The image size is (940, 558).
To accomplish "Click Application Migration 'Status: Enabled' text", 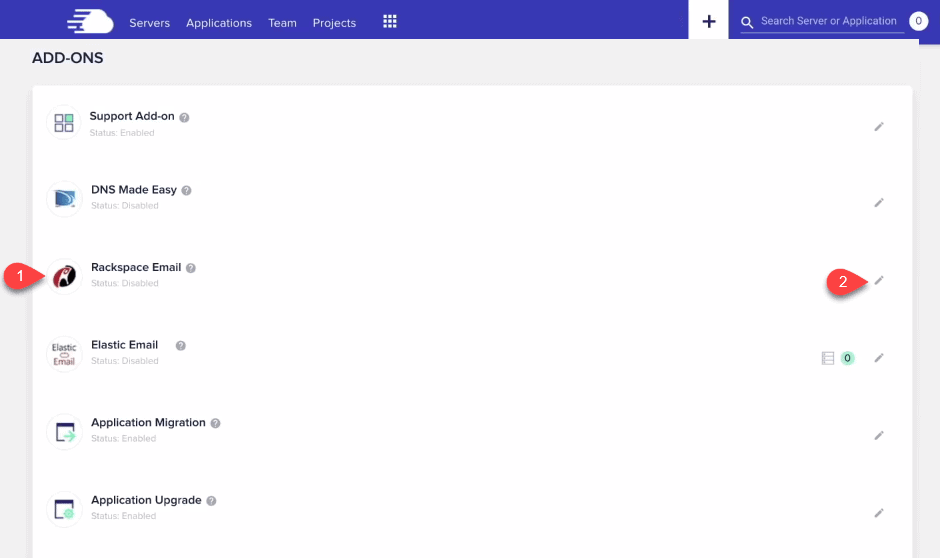I will click(123, 439).
